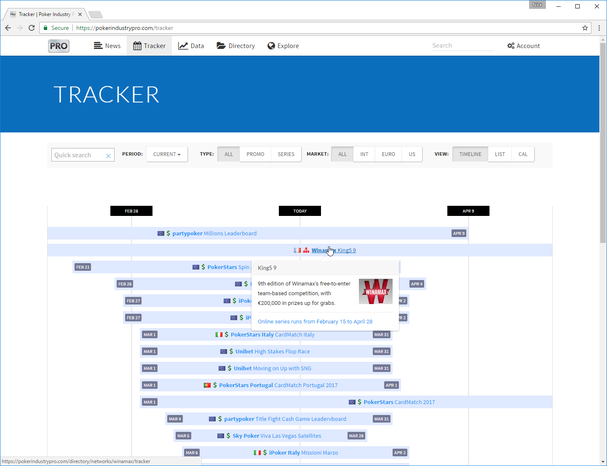
Task: Filter market by INT
Action: tap(364, 154)
